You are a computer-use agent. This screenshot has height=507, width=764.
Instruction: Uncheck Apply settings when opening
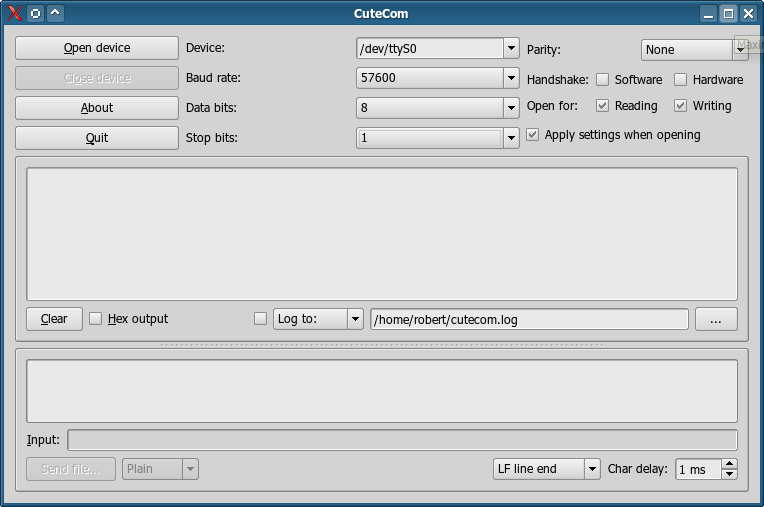[x=533, y=135]
